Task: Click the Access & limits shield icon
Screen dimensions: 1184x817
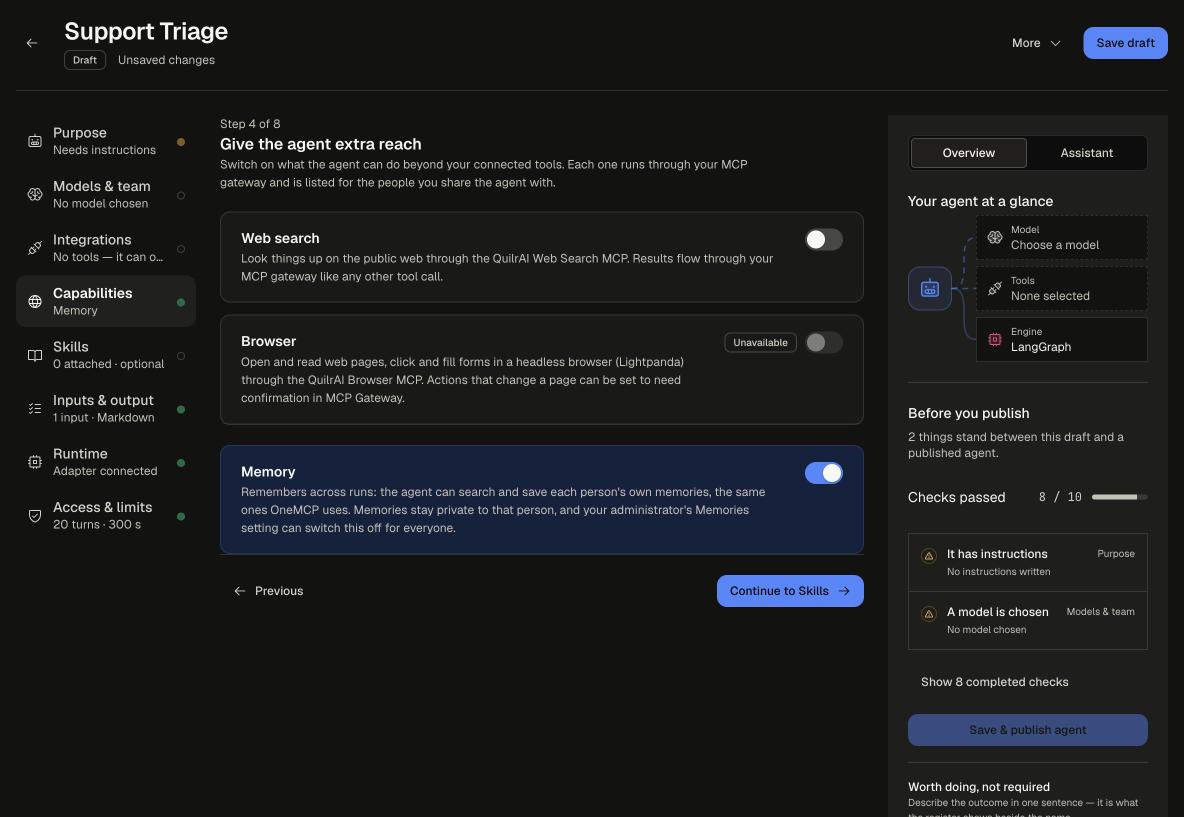Action: click(35, 516)
